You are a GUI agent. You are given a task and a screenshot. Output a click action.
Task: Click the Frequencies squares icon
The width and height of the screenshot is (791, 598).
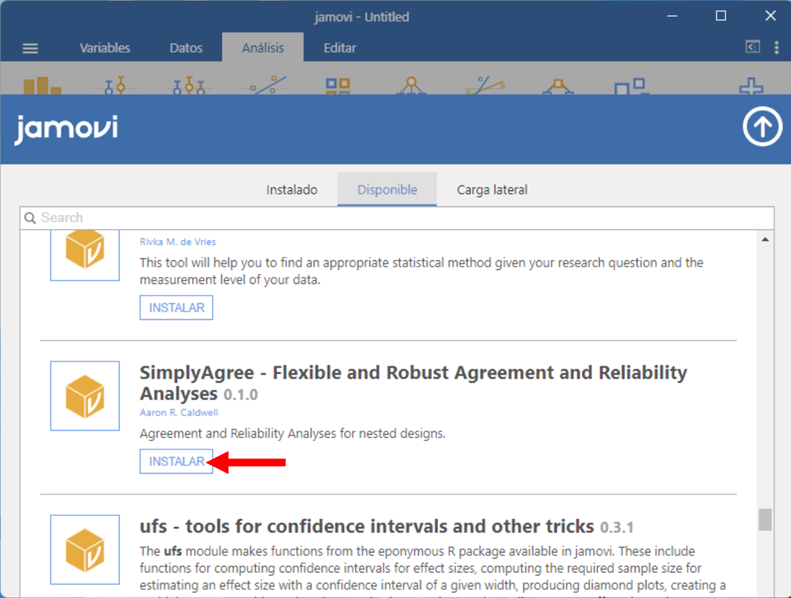pos(338,87)
